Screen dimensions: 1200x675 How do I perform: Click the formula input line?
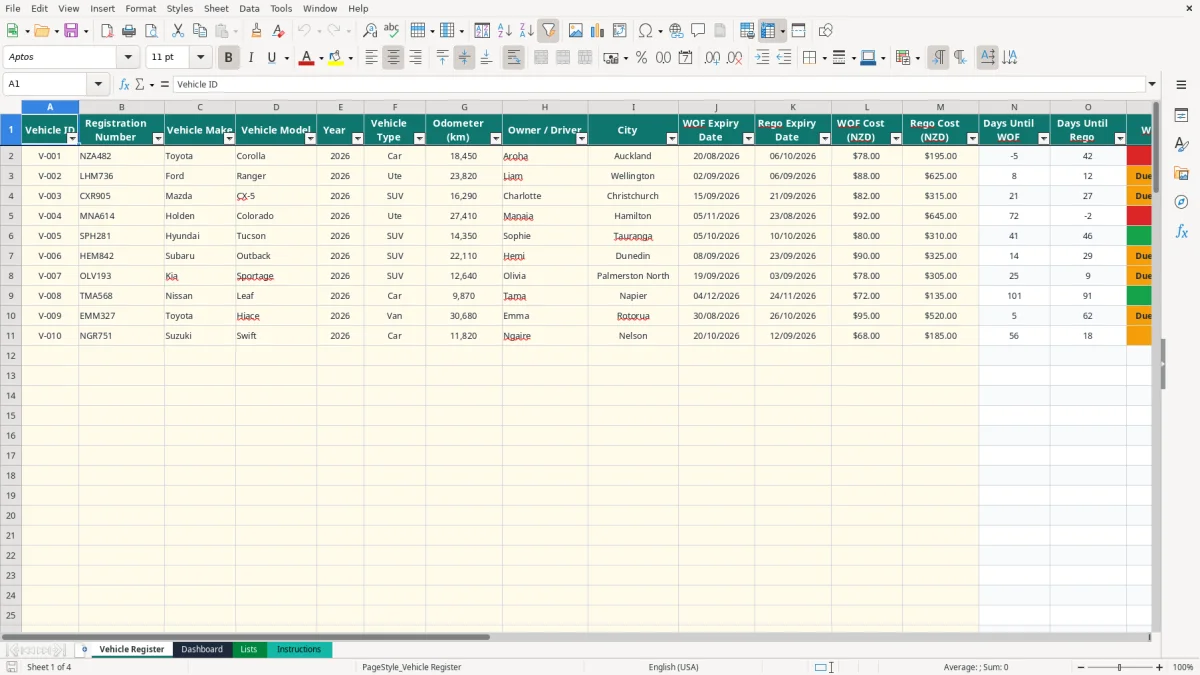[x=658, y=85]
